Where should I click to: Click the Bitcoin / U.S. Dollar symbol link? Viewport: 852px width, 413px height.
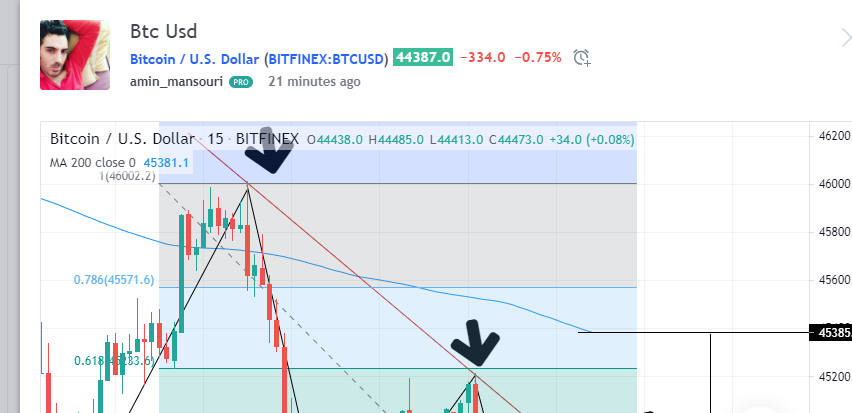pos(259,58)
